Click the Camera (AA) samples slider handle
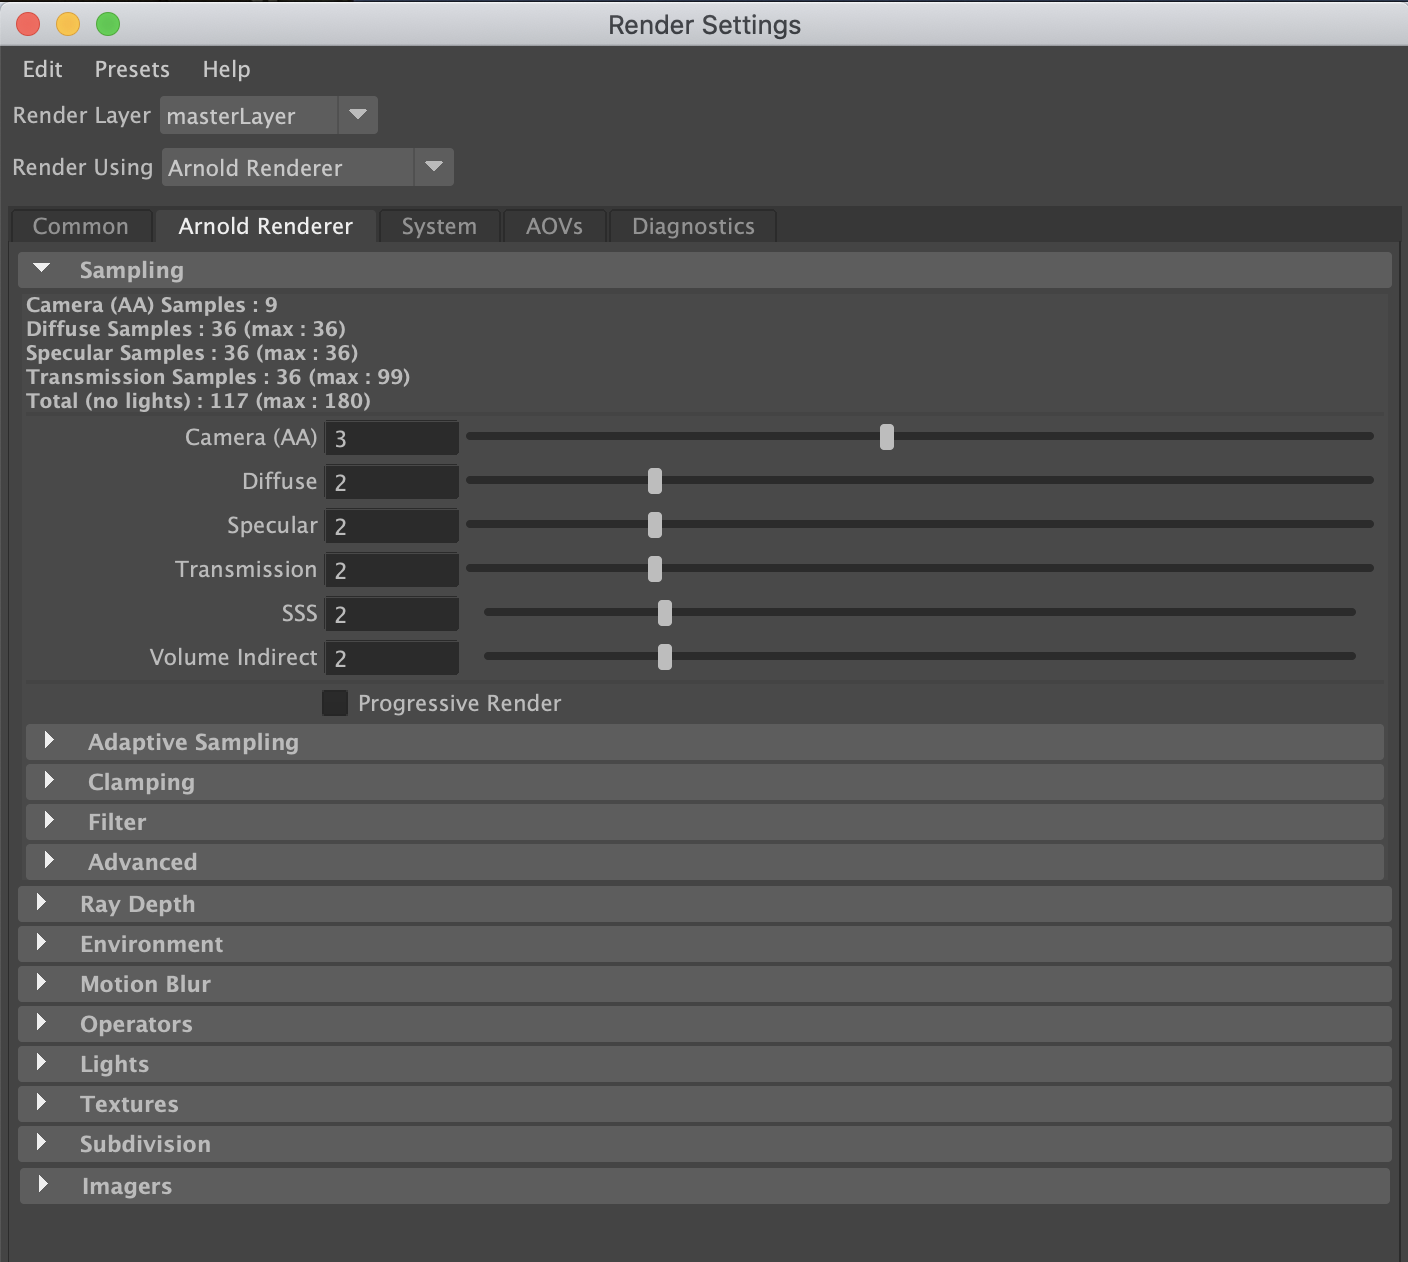 click(x=886, y=437)
